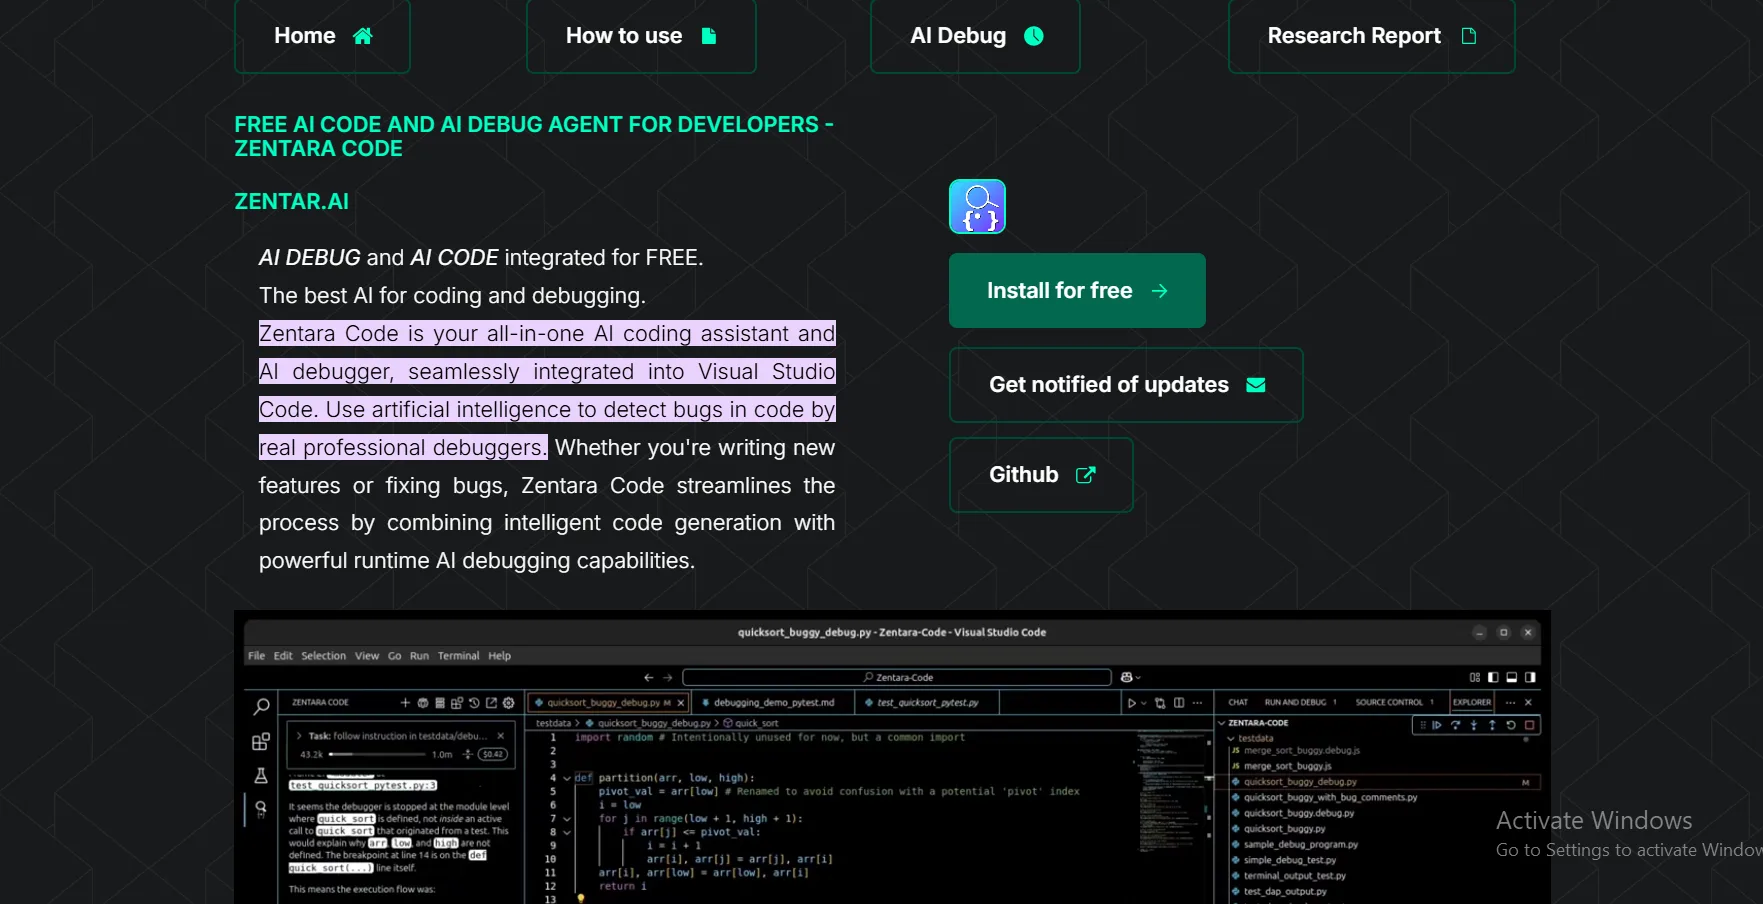Click Get notified of updates
Screen dimensions: 1763x904
point(1126,385)
